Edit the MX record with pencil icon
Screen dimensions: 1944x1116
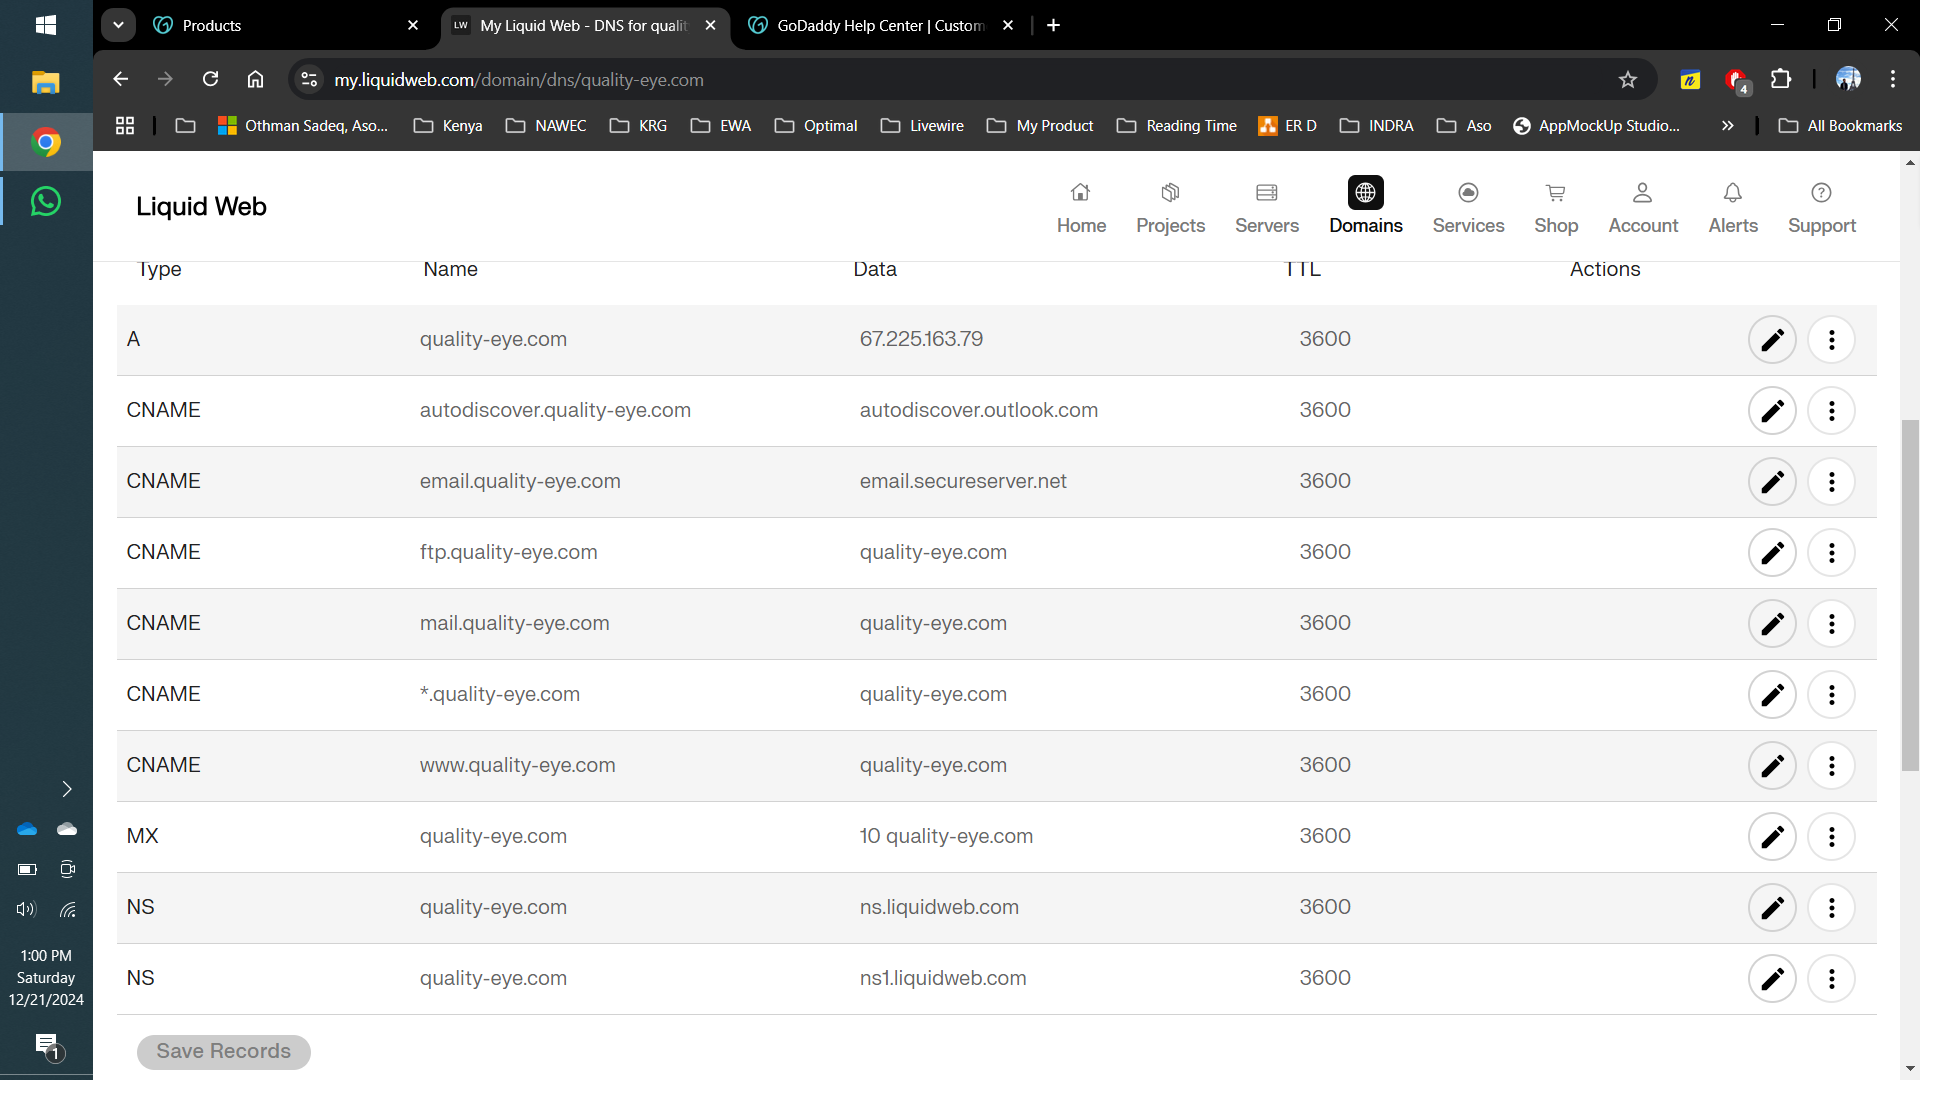click(x=1772, y=837)
